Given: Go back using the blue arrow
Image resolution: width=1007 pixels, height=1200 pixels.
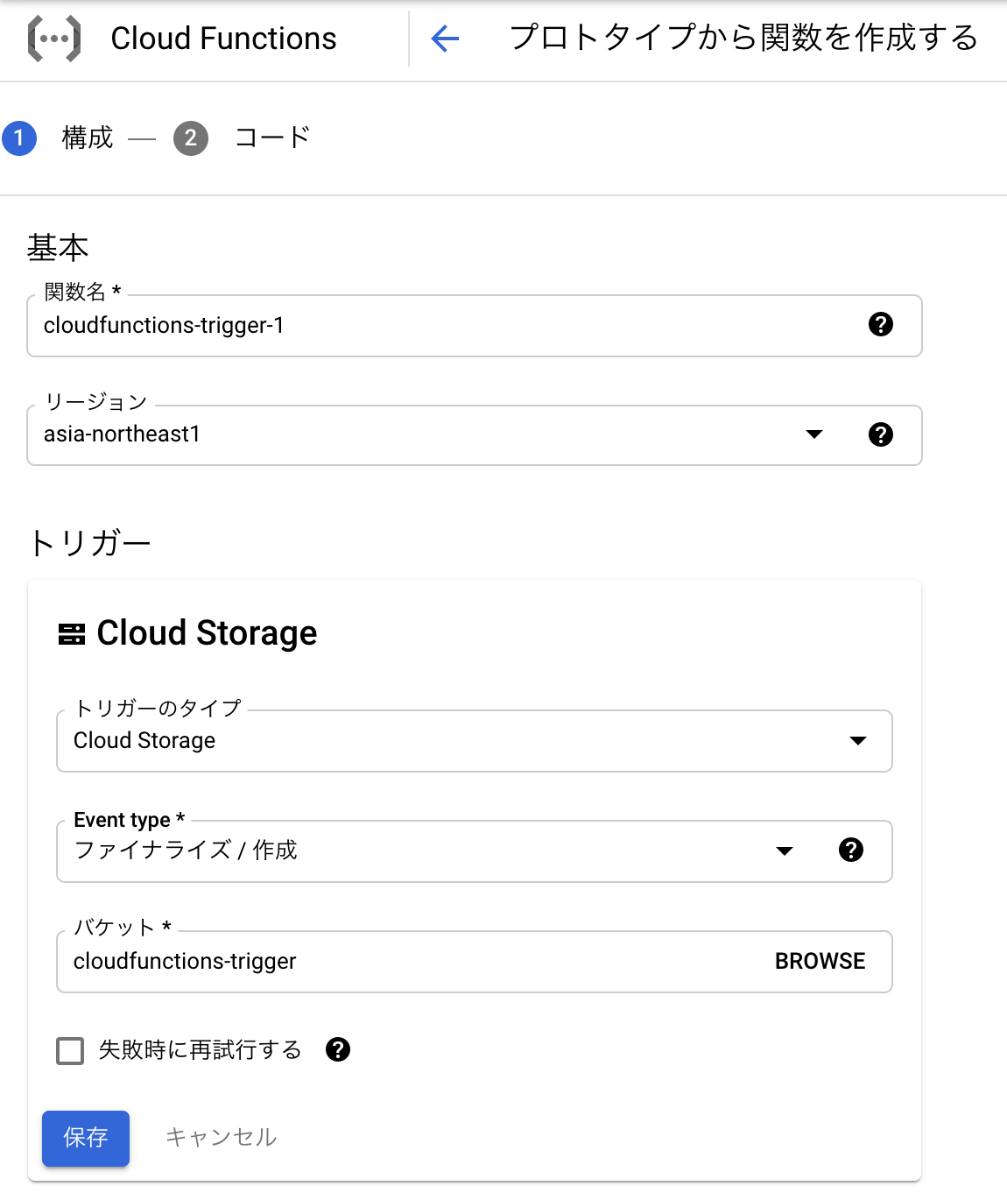Looking at the screenshot, I should point(444,39).
